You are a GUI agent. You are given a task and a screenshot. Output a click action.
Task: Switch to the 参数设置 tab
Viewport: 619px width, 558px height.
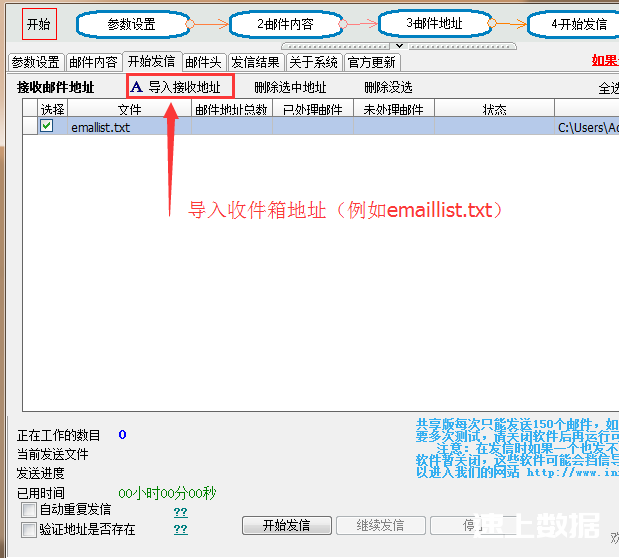click(36, 62)
